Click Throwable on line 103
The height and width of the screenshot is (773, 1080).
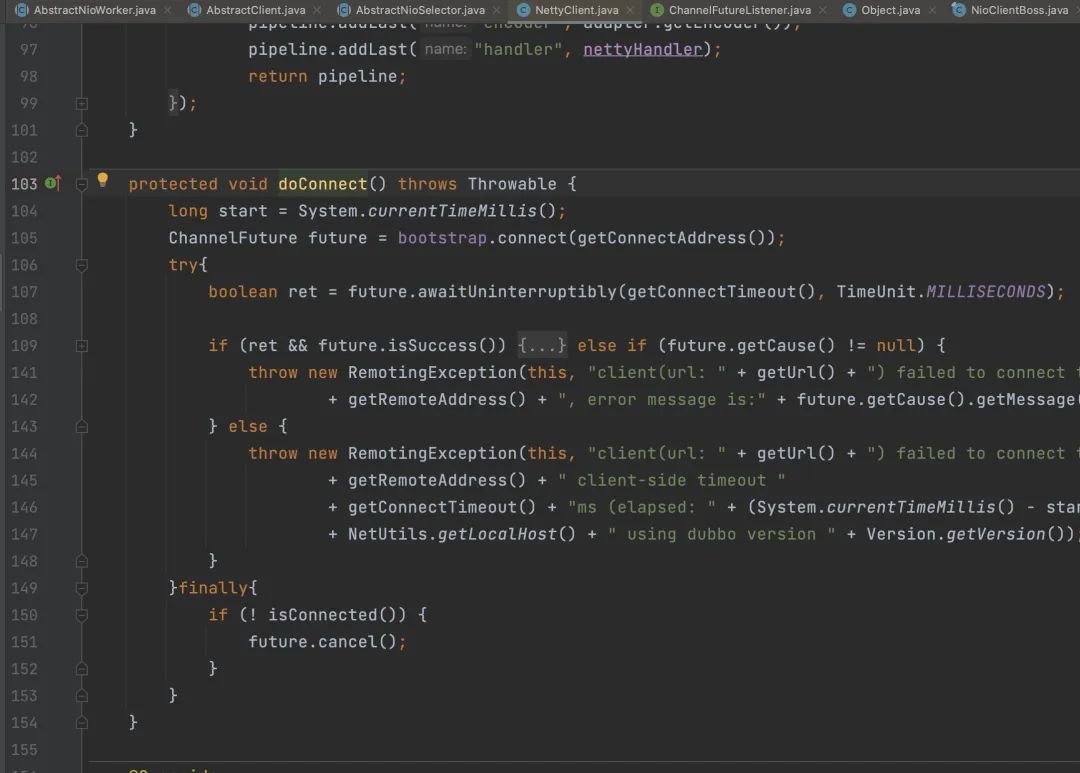pos(512,184)
